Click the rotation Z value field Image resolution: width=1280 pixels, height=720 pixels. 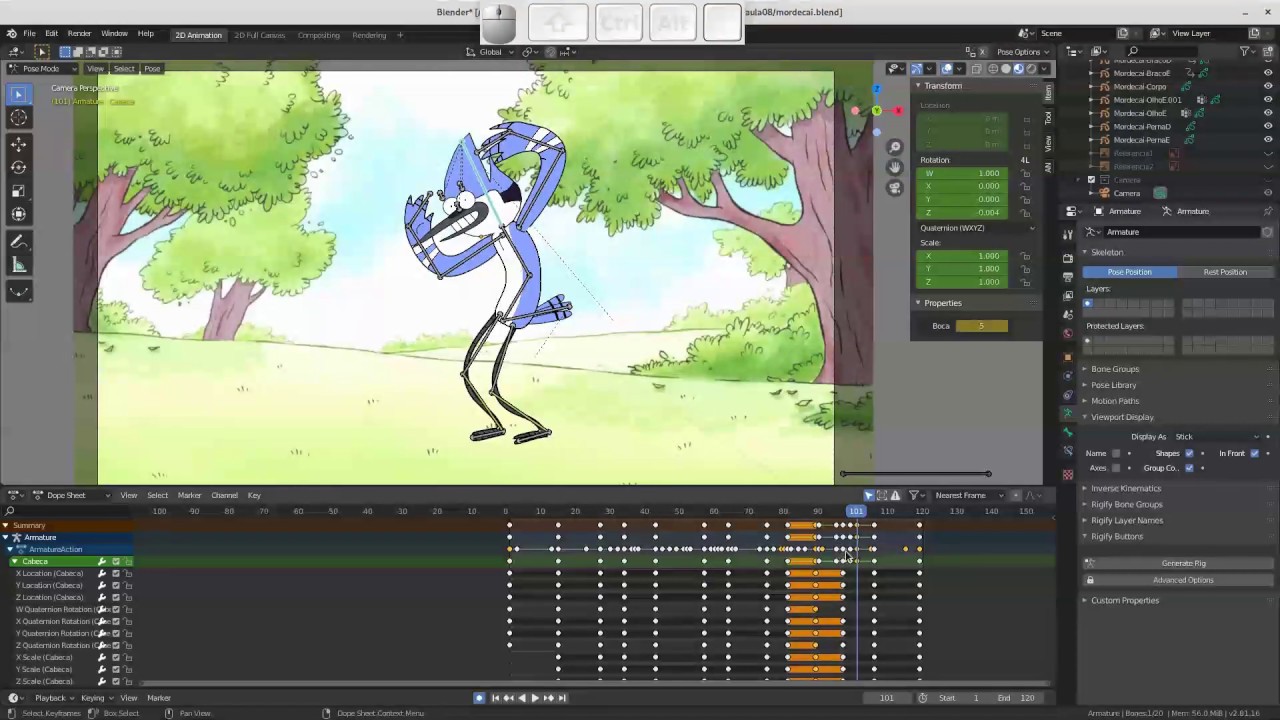coord(961,213)
